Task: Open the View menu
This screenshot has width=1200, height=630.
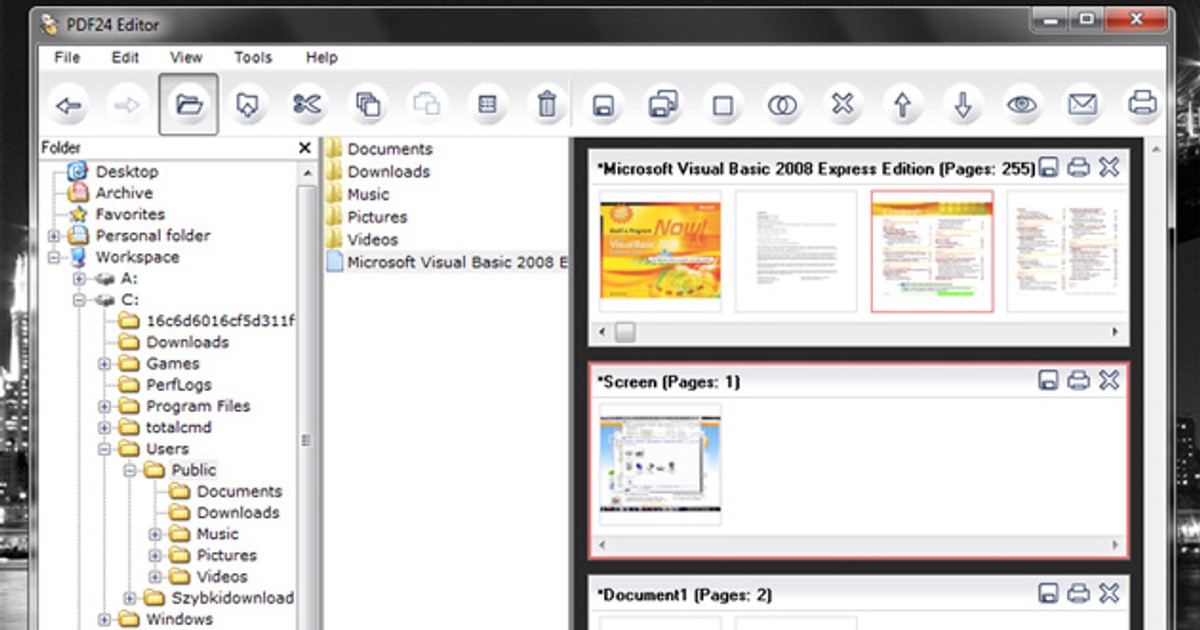Action: 186,57
